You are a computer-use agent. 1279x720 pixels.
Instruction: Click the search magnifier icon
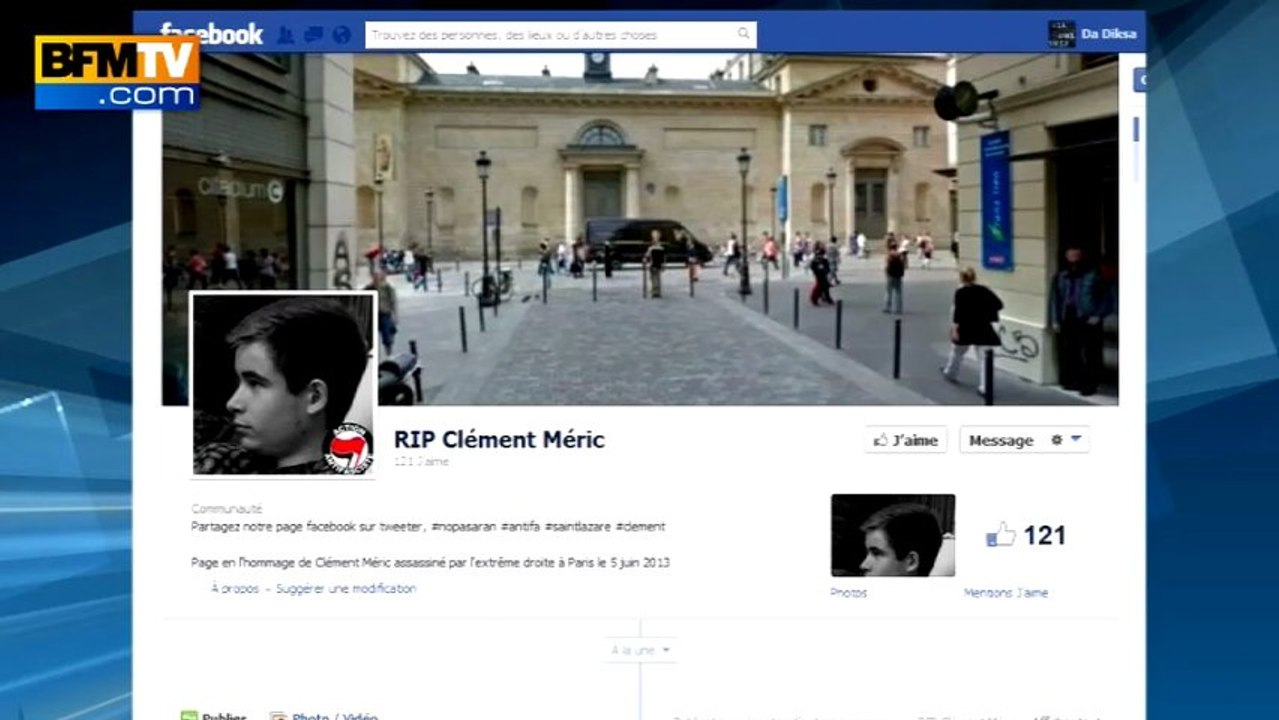743,34
